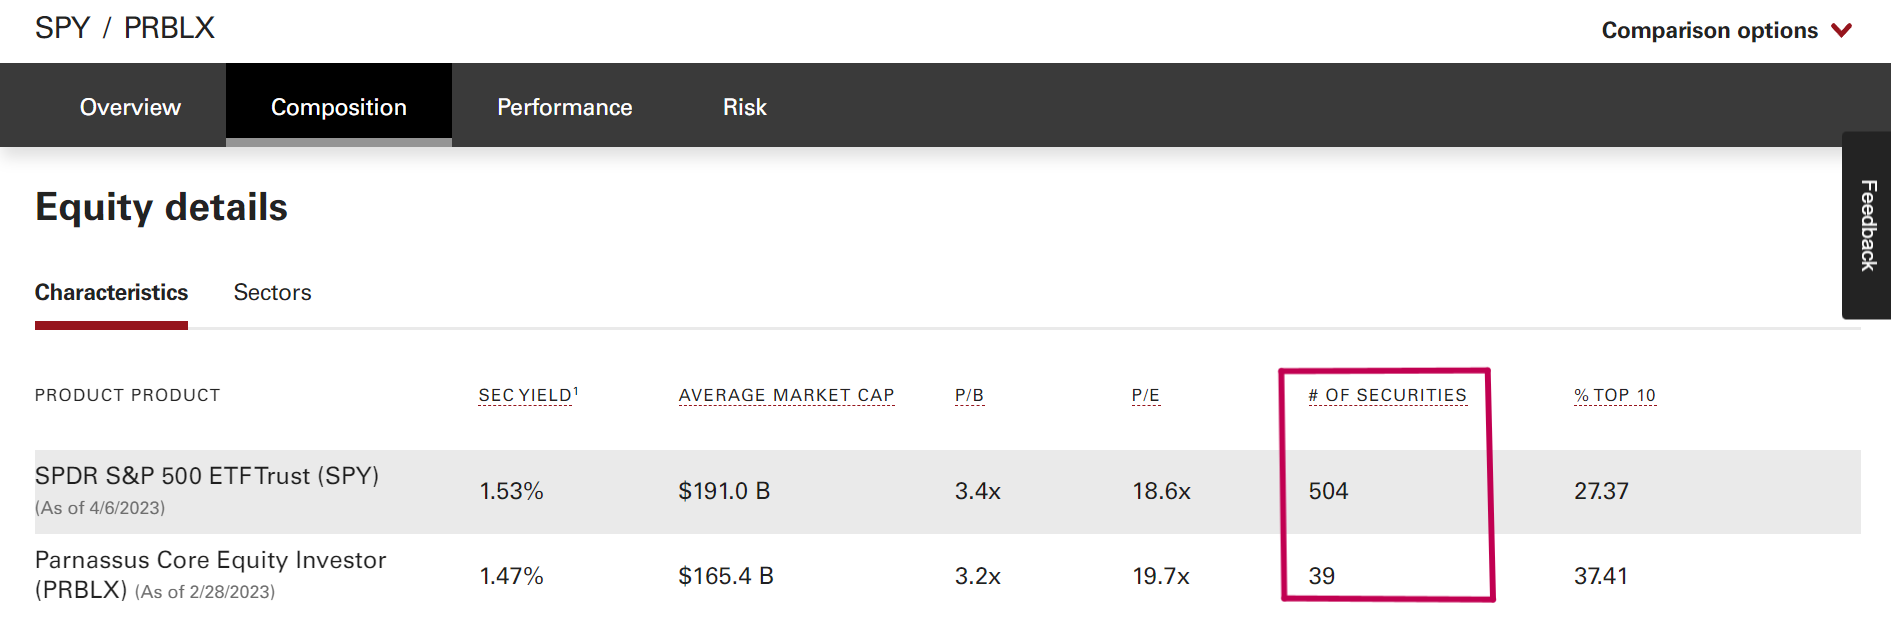
Task: Open the Feedback side panel button
Action: coord(1867,225)
